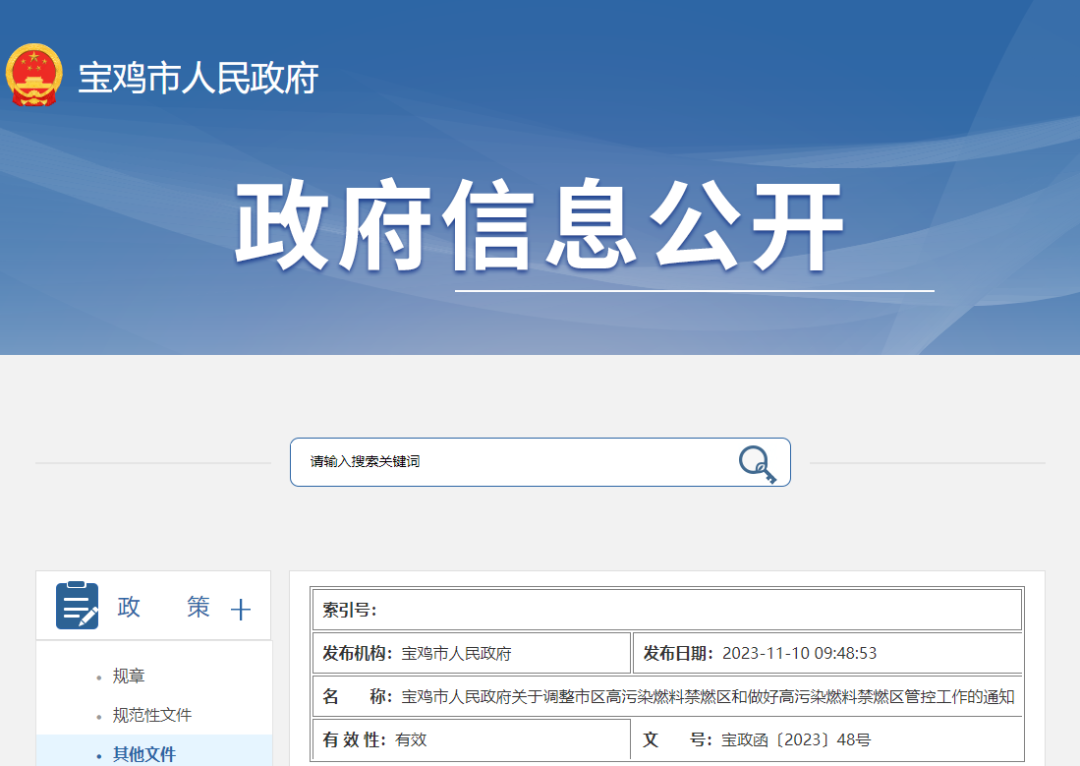Click the policy clipboard icon
The width and height of the screenshot is (1080, 766).
pyautogui.click(x=77, y=606)
